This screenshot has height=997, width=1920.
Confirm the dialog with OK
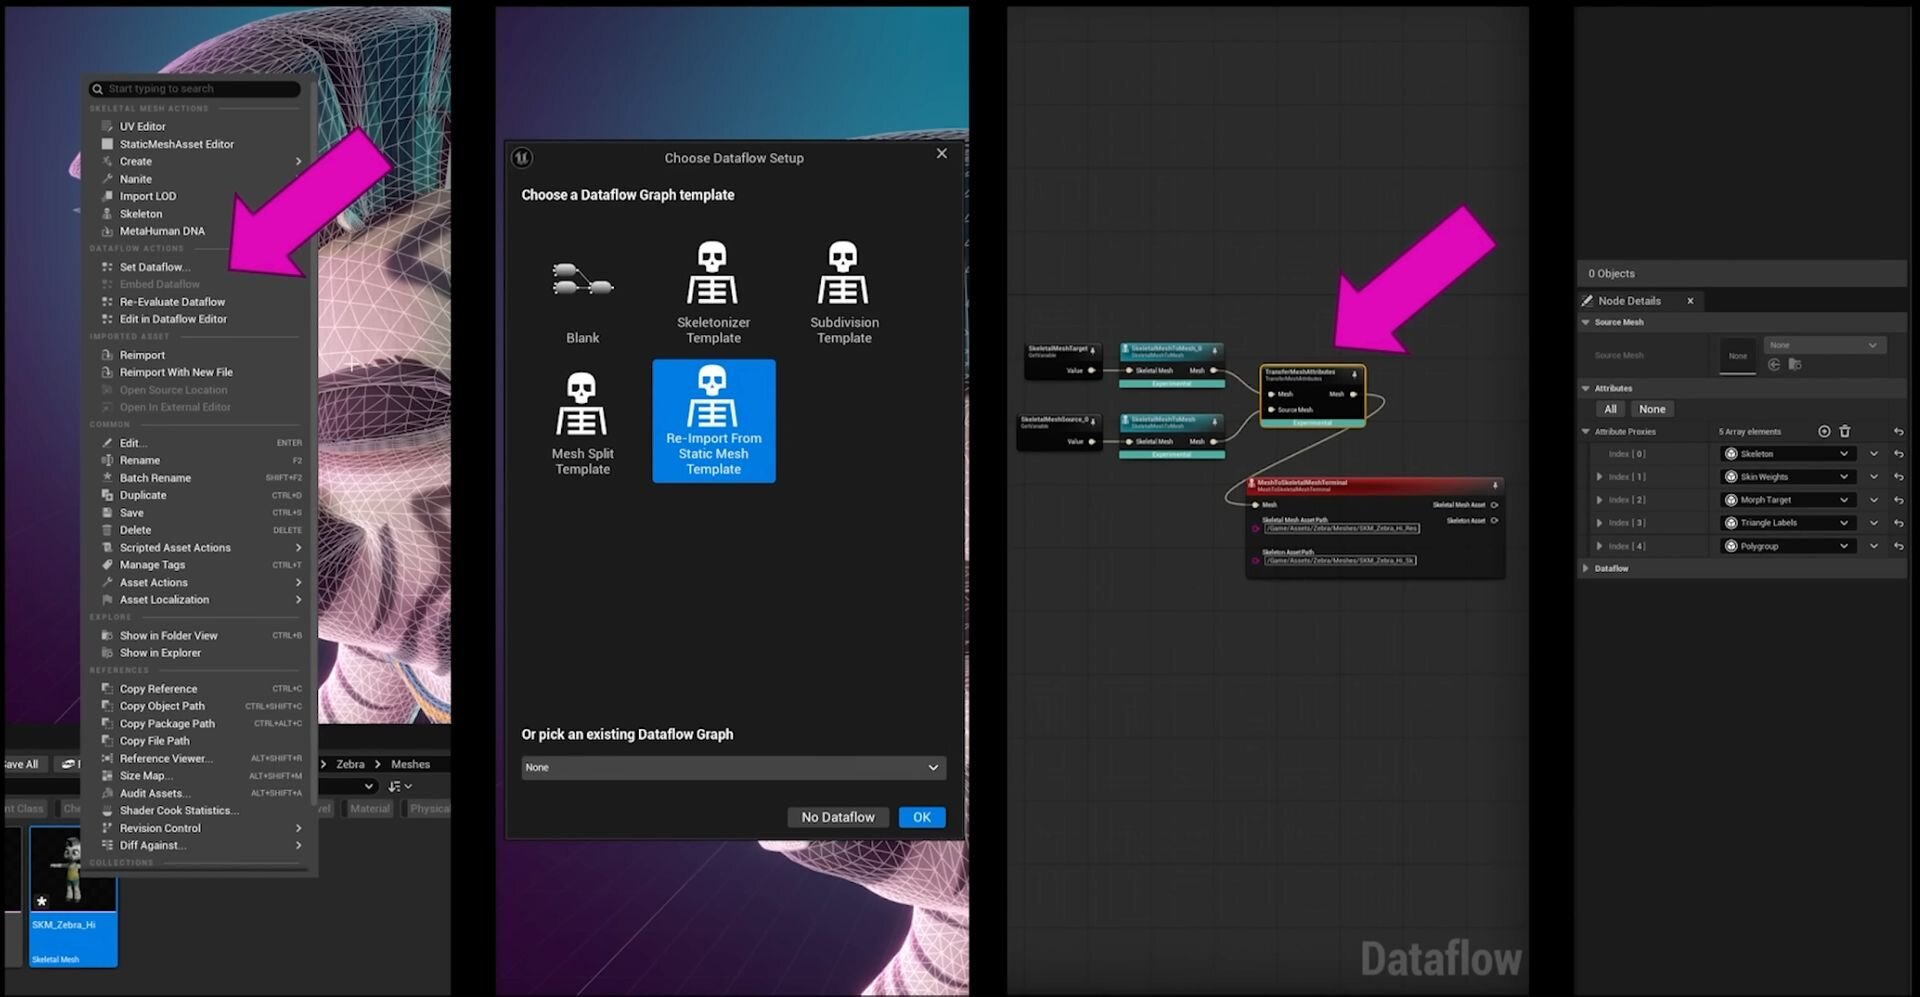922,817
